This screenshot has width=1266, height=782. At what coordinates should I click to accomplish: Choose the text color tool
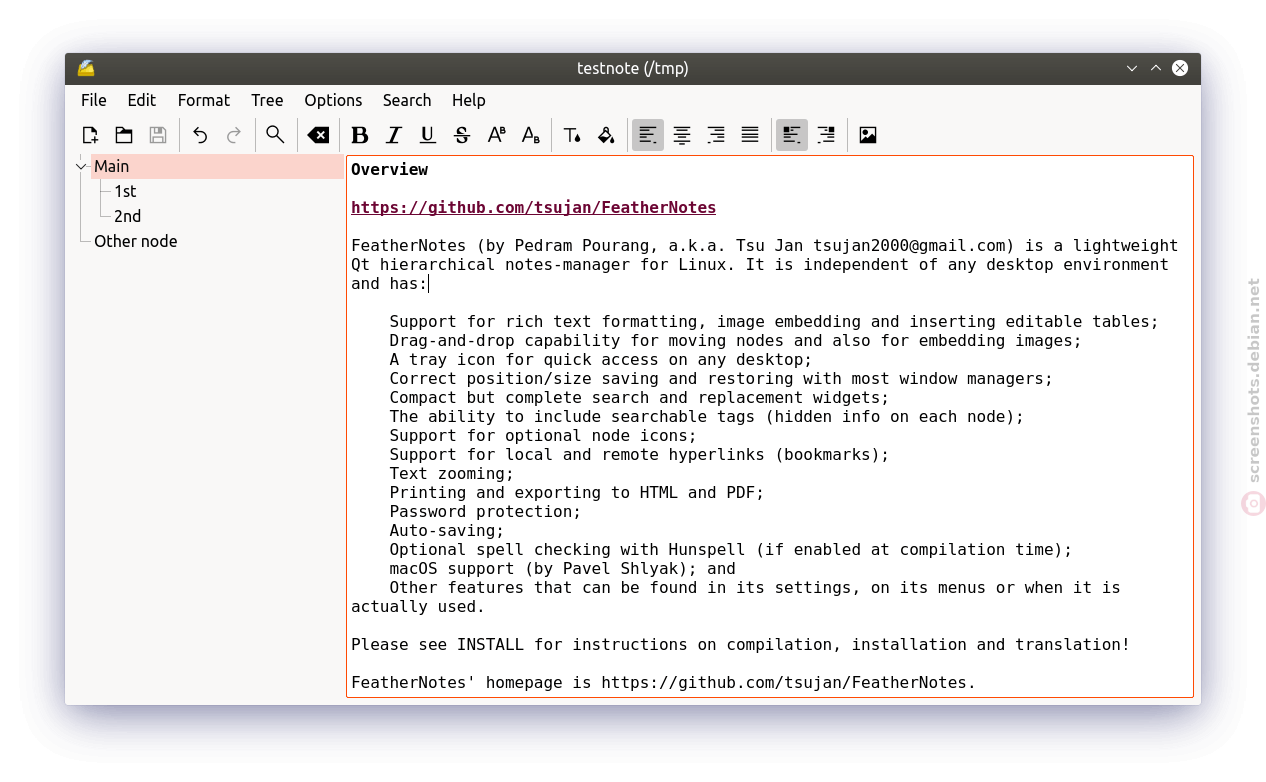(572, 135)
